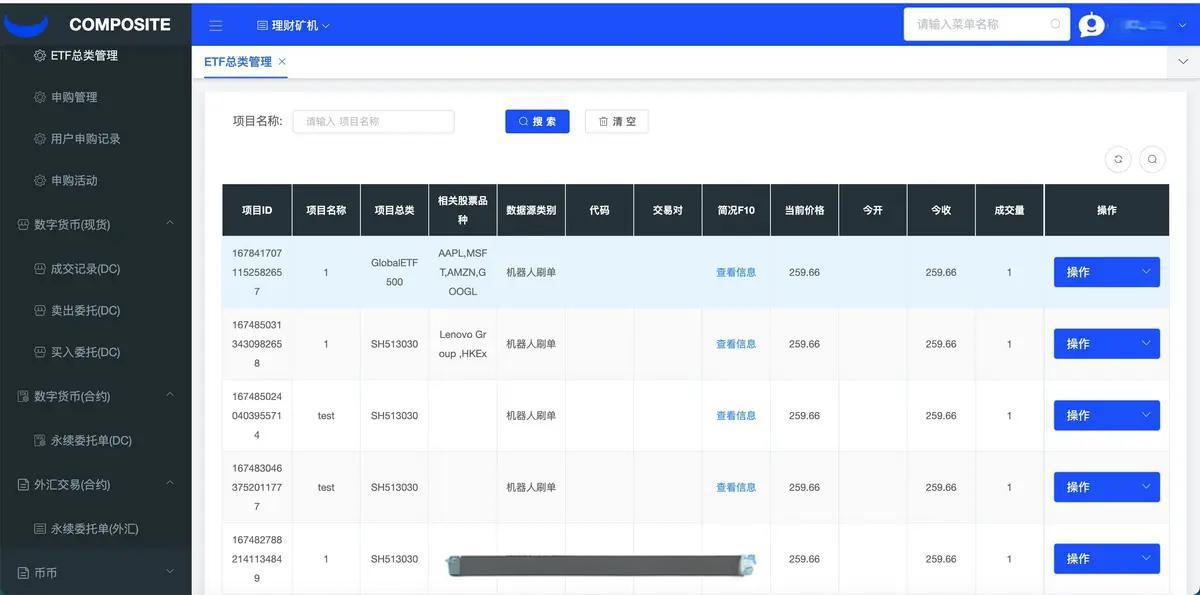The image size is (1200, 595).
Task: Click the gear icon beside 申购活动
Action: click(40, 181)
